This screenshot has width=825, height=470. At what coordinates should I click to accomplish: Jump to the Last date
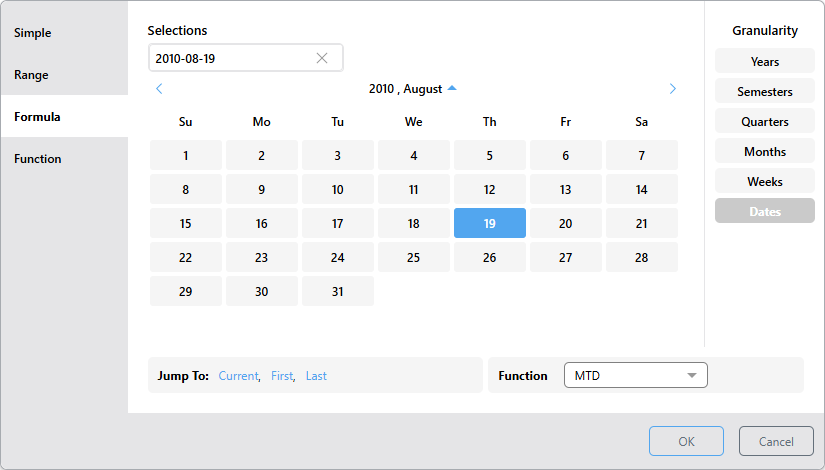(x=316, y=376)
